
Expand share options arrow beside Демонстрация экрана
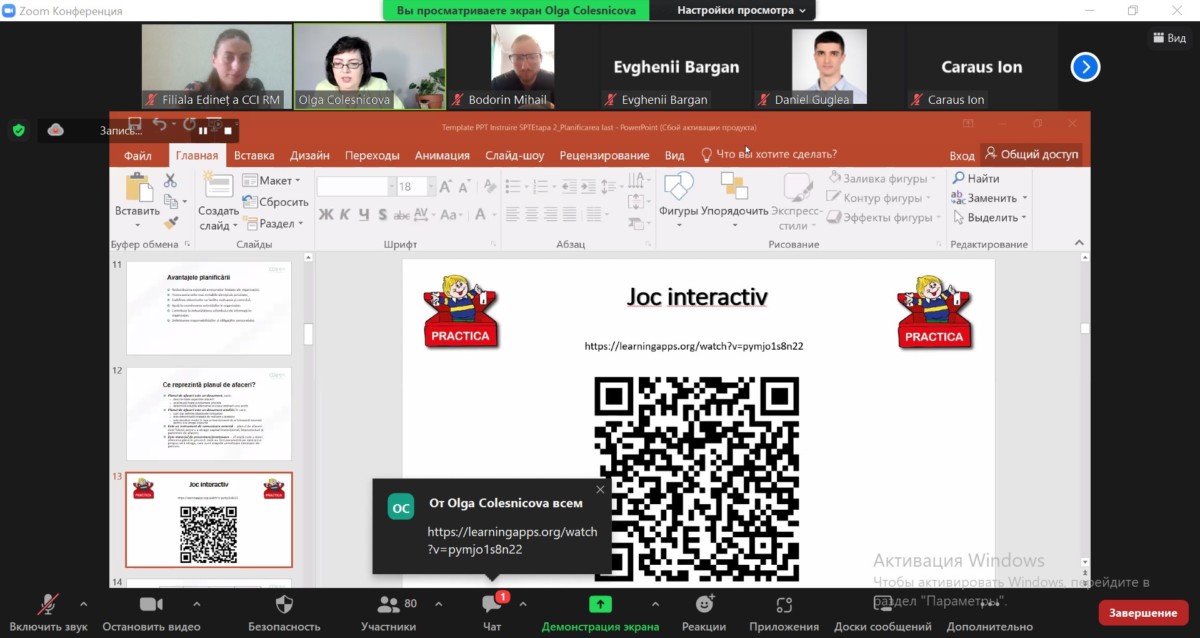(x=655, y=604)
